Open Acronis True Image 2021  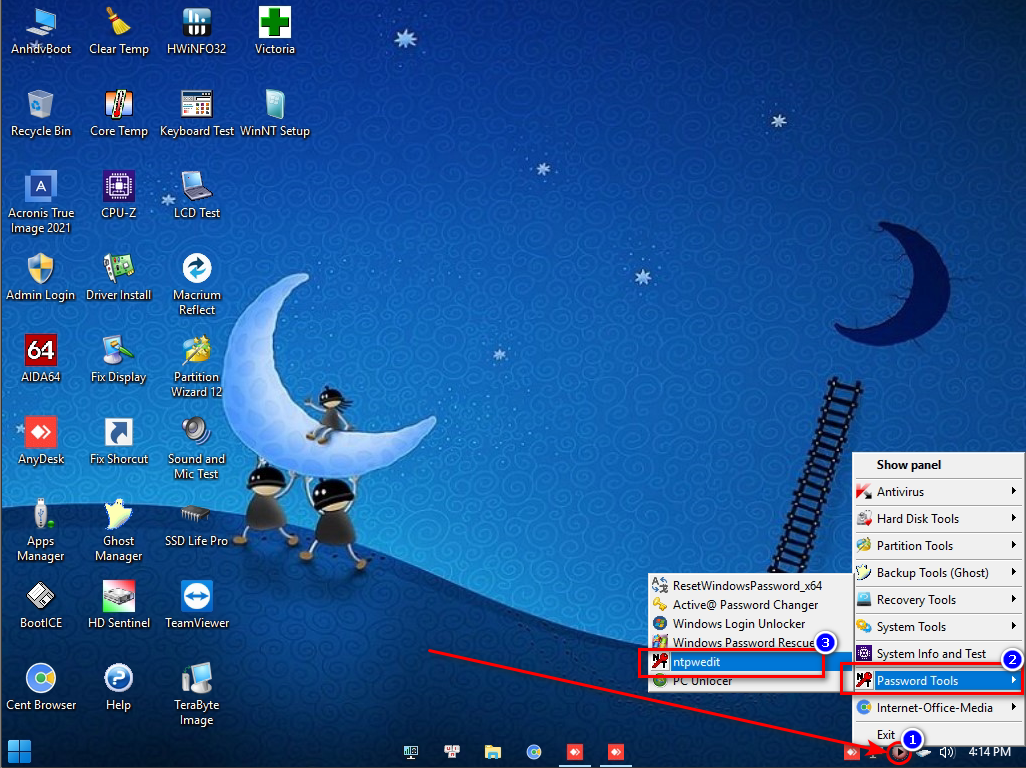[x=41, y=202]
